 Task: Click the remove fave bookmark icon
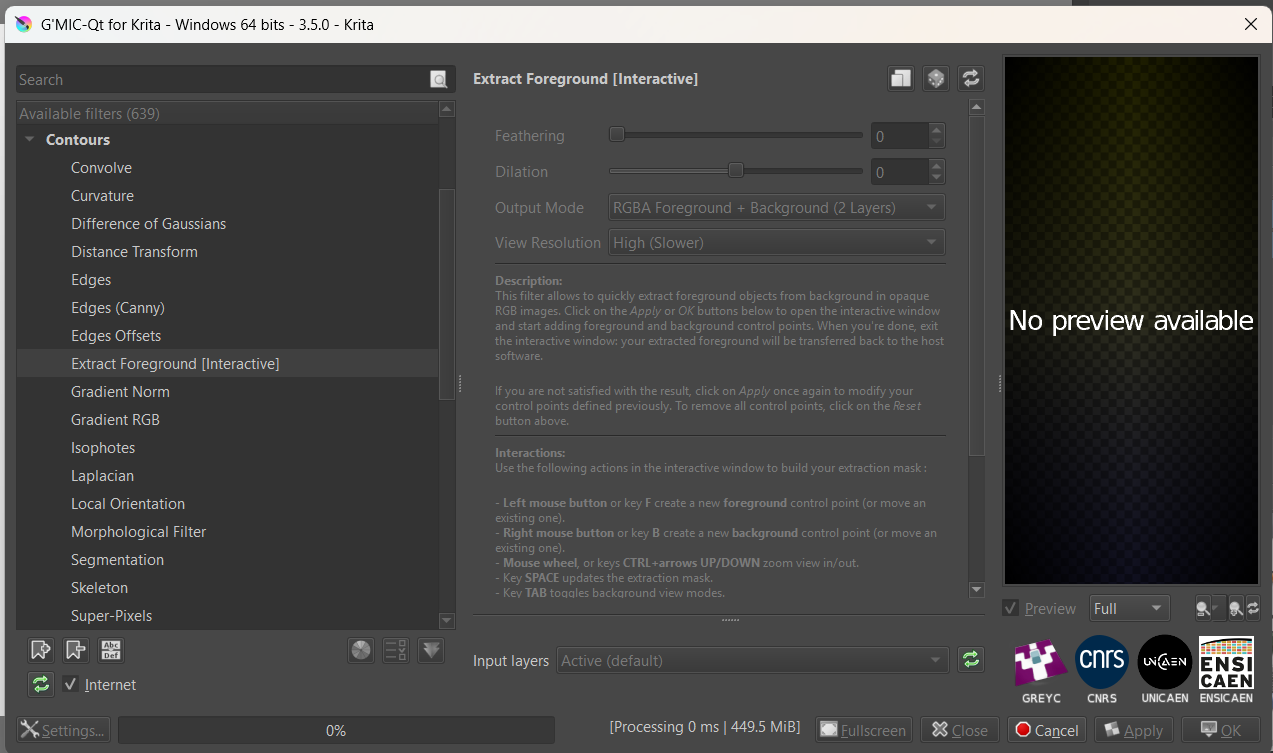tap(75, 650)
